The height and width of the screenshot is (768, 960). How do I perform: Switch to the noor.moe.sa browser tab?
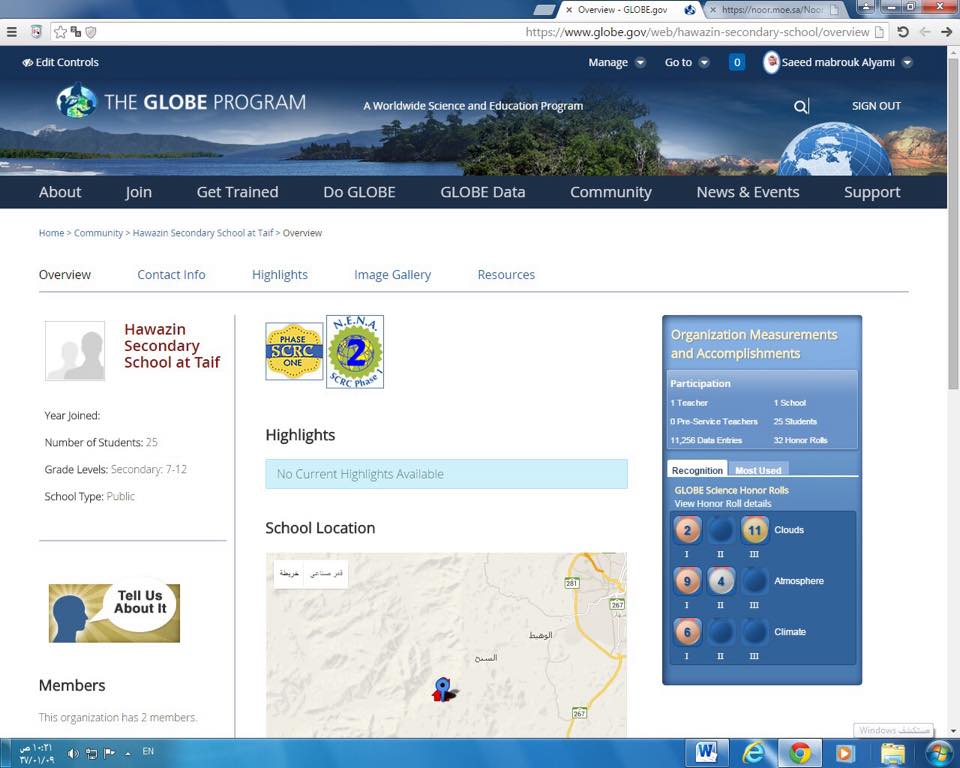tap(773, 10)
